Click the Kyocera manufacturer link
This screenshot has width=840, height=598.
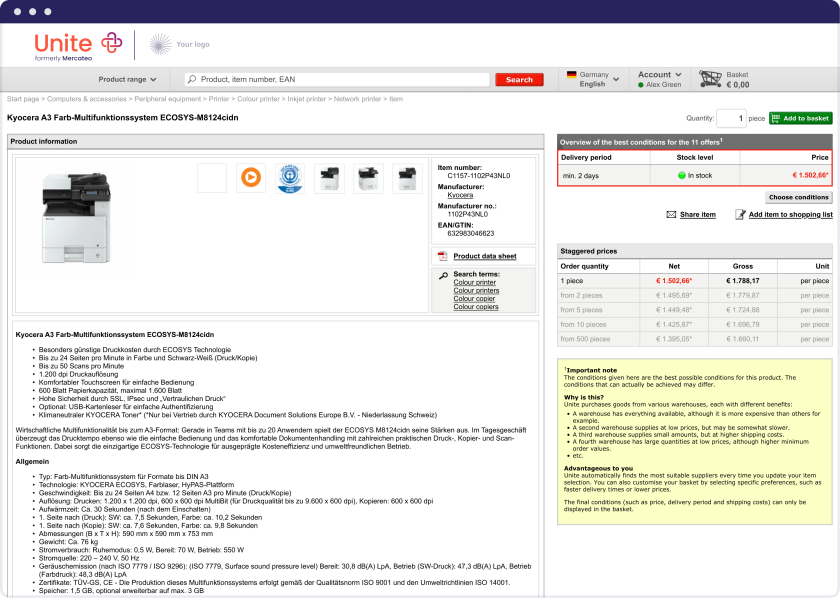460,195
